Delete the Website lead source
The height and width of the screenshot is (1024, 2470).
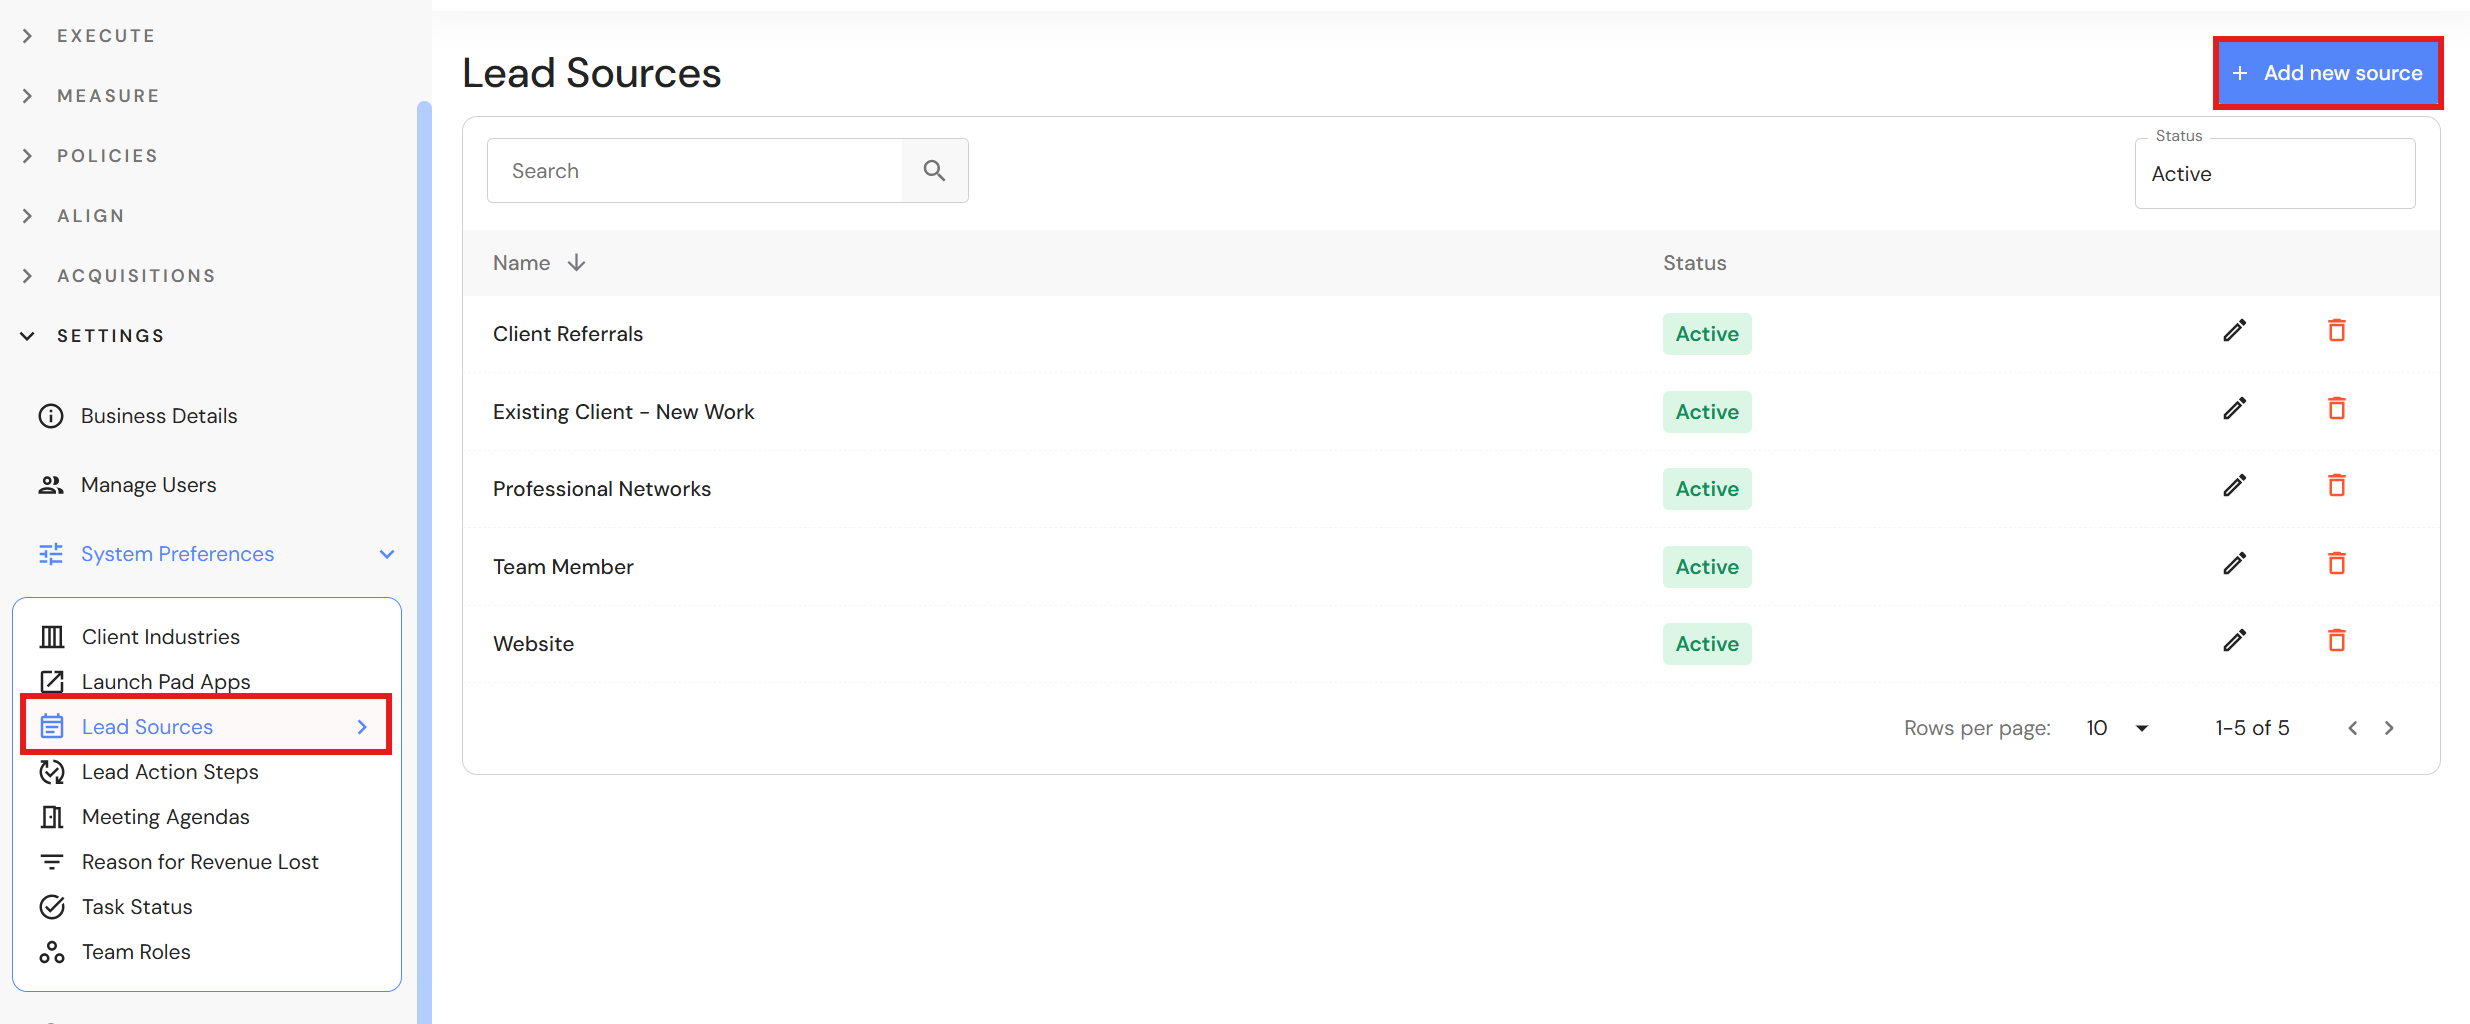[x=2336, y=641]
